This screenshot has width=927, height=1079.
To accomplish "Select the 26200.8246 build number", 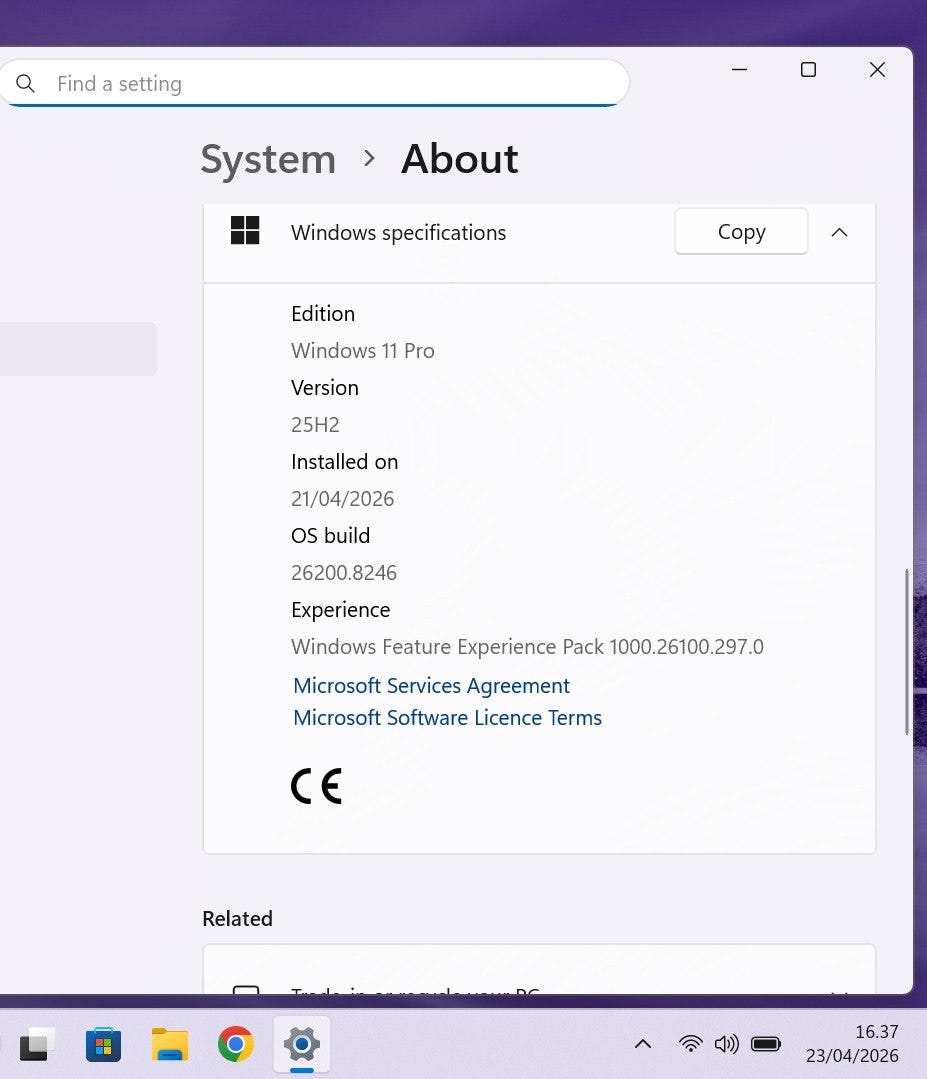I will (344, 573).
